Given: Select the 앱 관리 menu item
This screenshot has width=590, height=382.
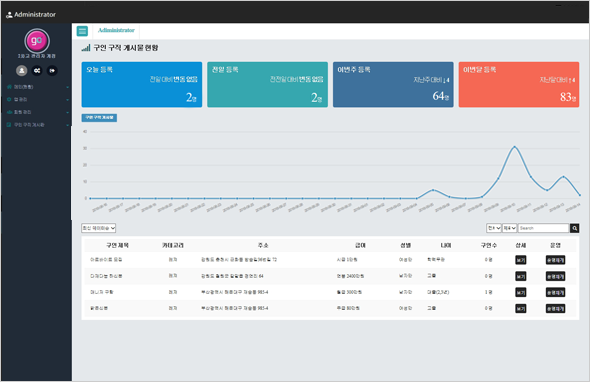Looking at the screenshot, I should tap(21, 99).
